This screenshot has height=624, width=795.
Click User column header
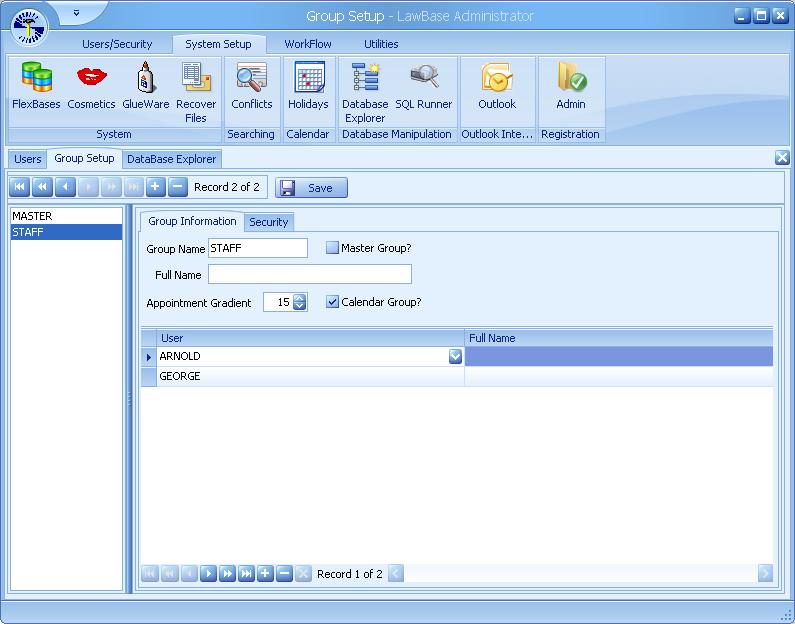coord(310,338)
